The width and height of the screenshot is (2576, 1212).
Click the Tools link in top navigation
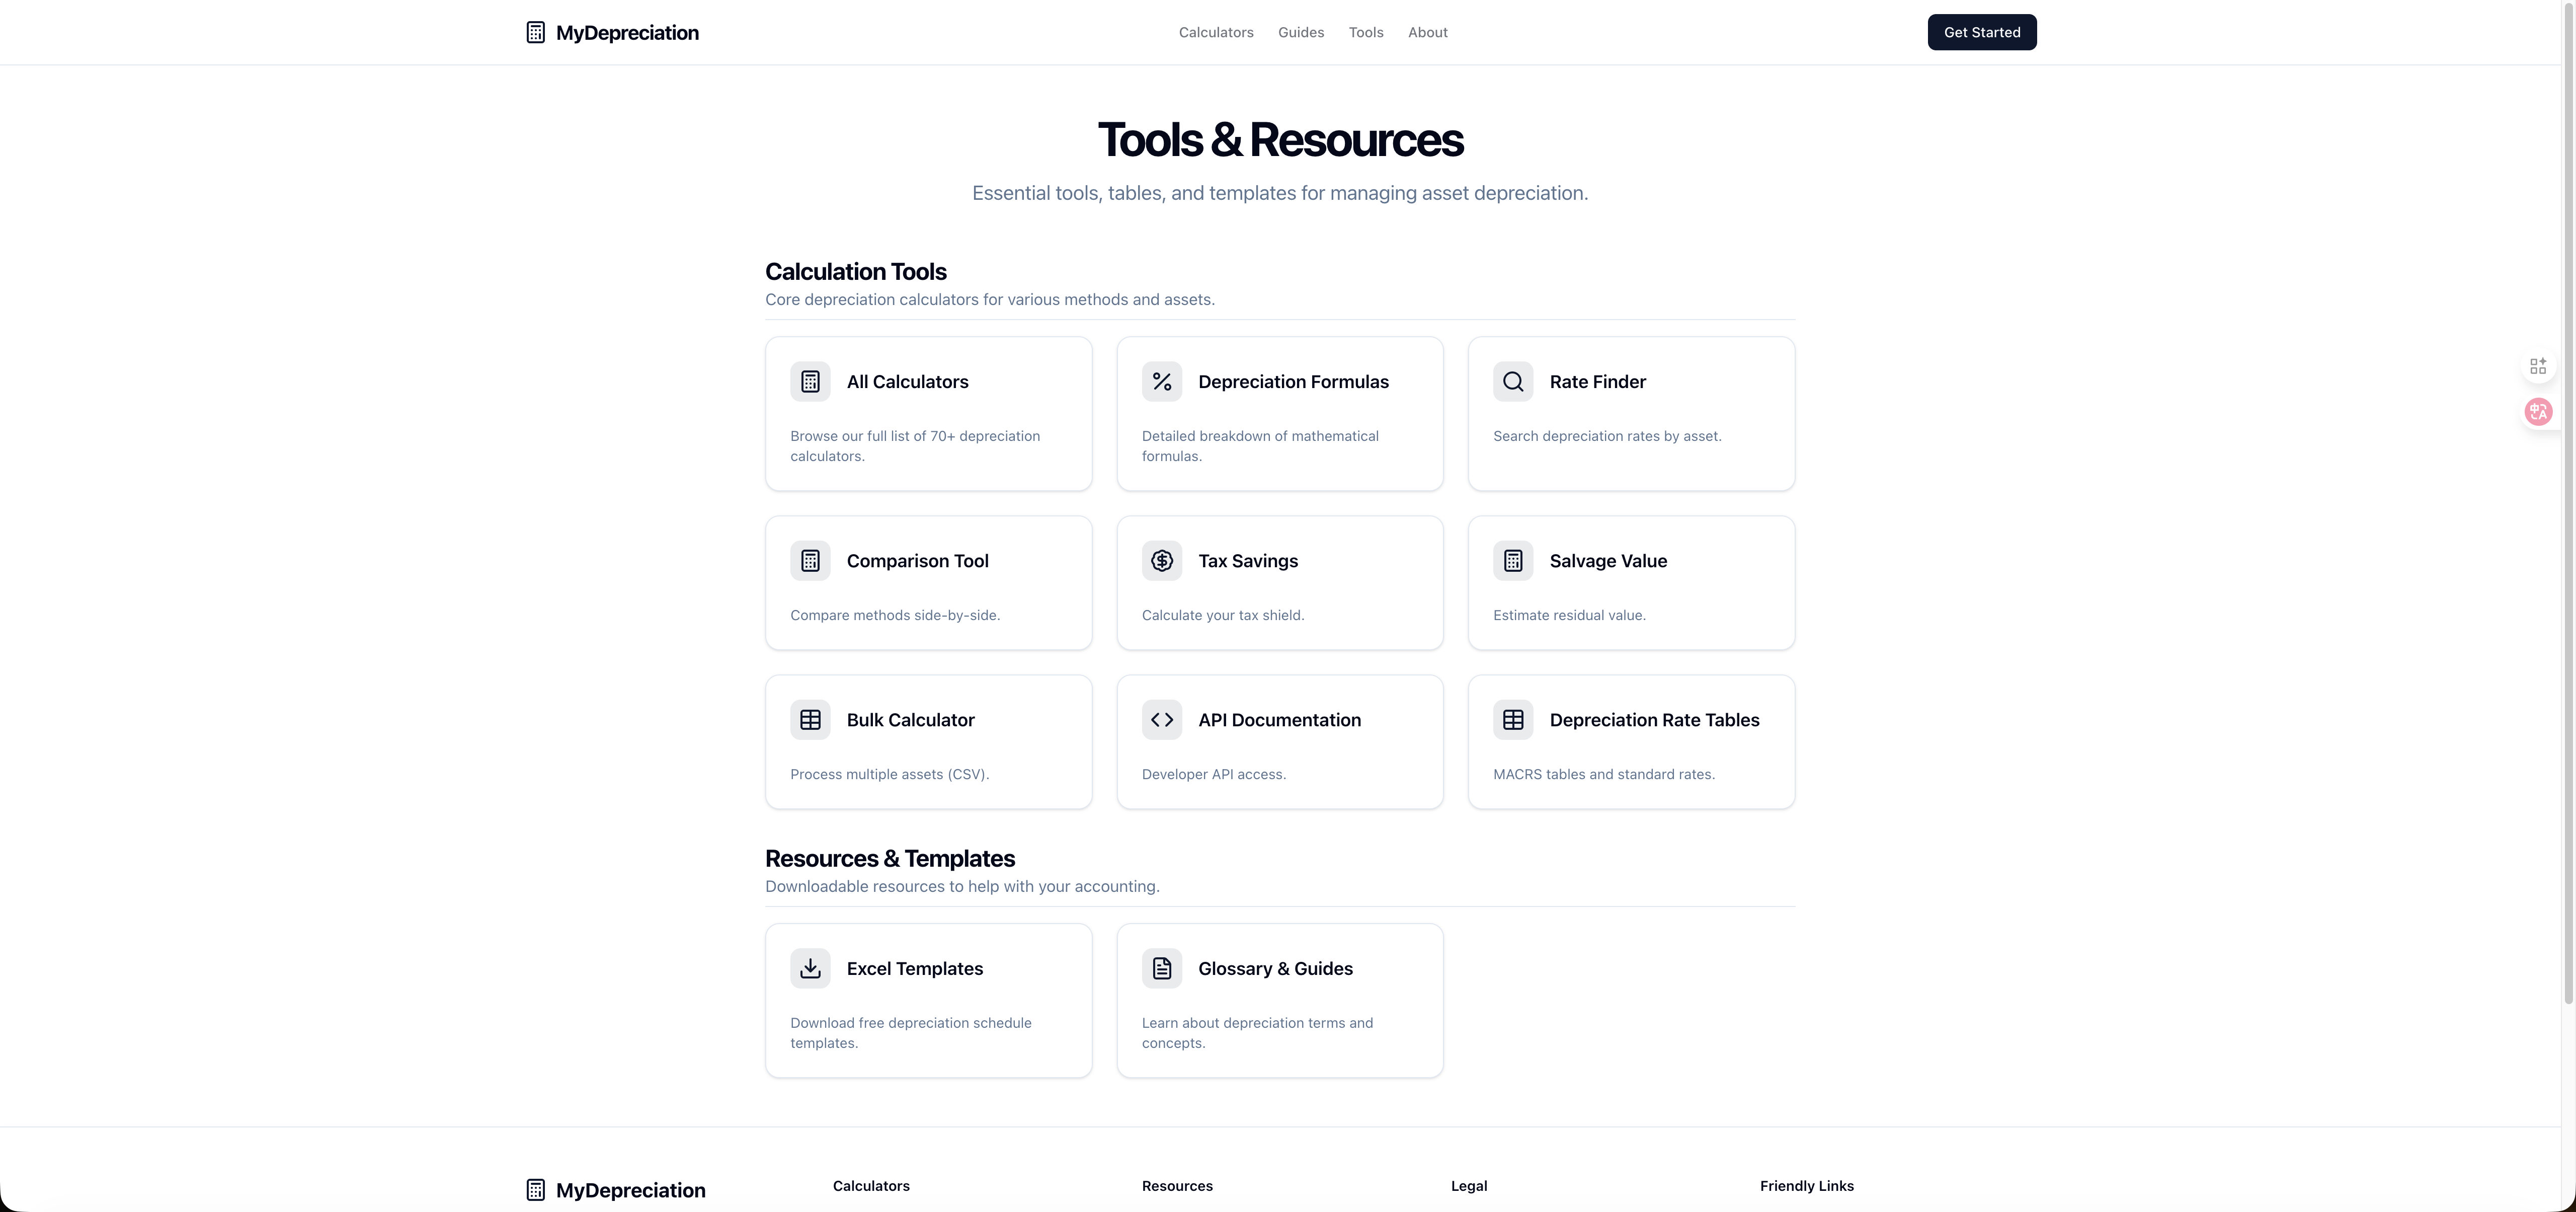pyautogui.click(x=1365, y=33)
